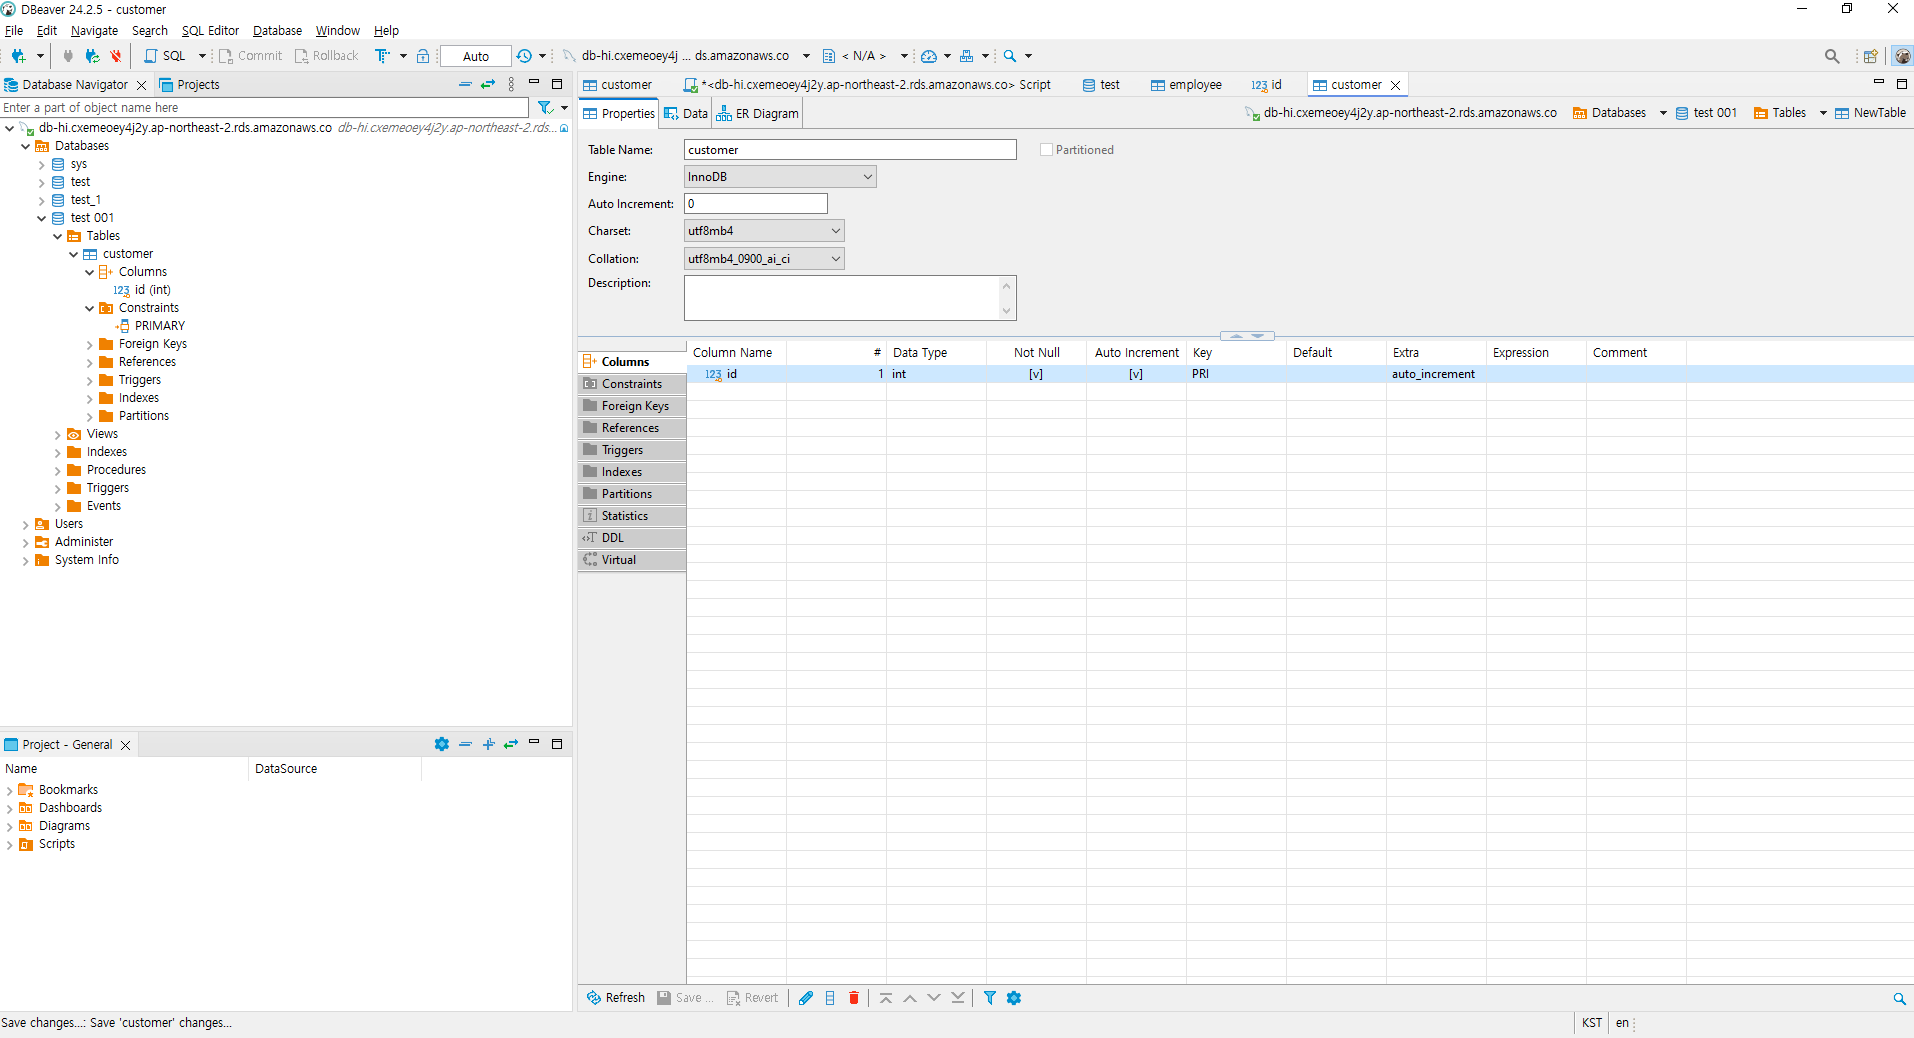Select the PRIMARY constraint in the tree

coord(150,326)
